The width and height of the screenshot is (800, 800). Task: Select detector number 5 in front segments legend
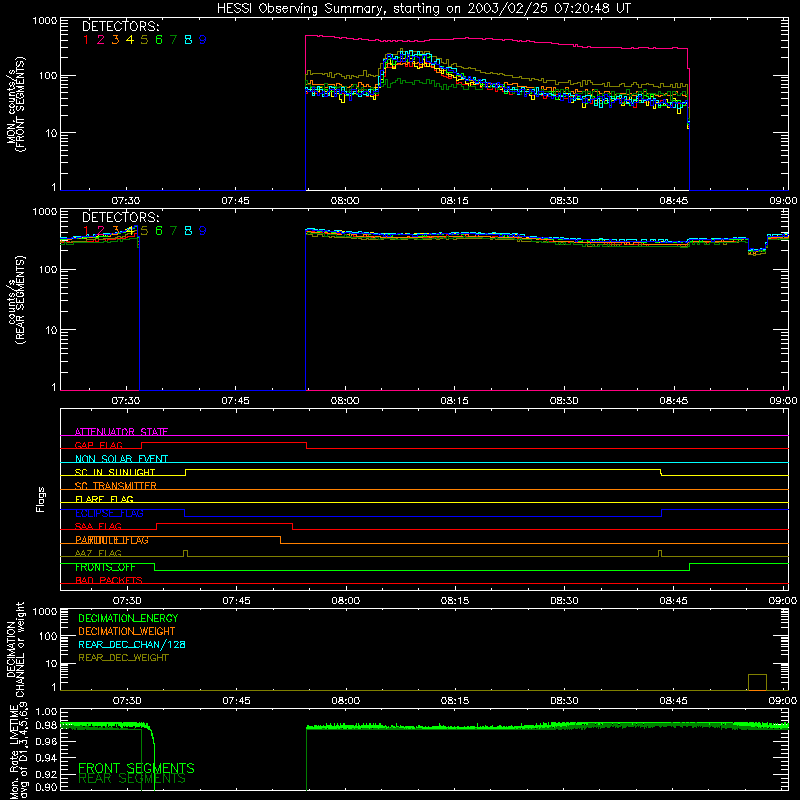pos(144,40)
